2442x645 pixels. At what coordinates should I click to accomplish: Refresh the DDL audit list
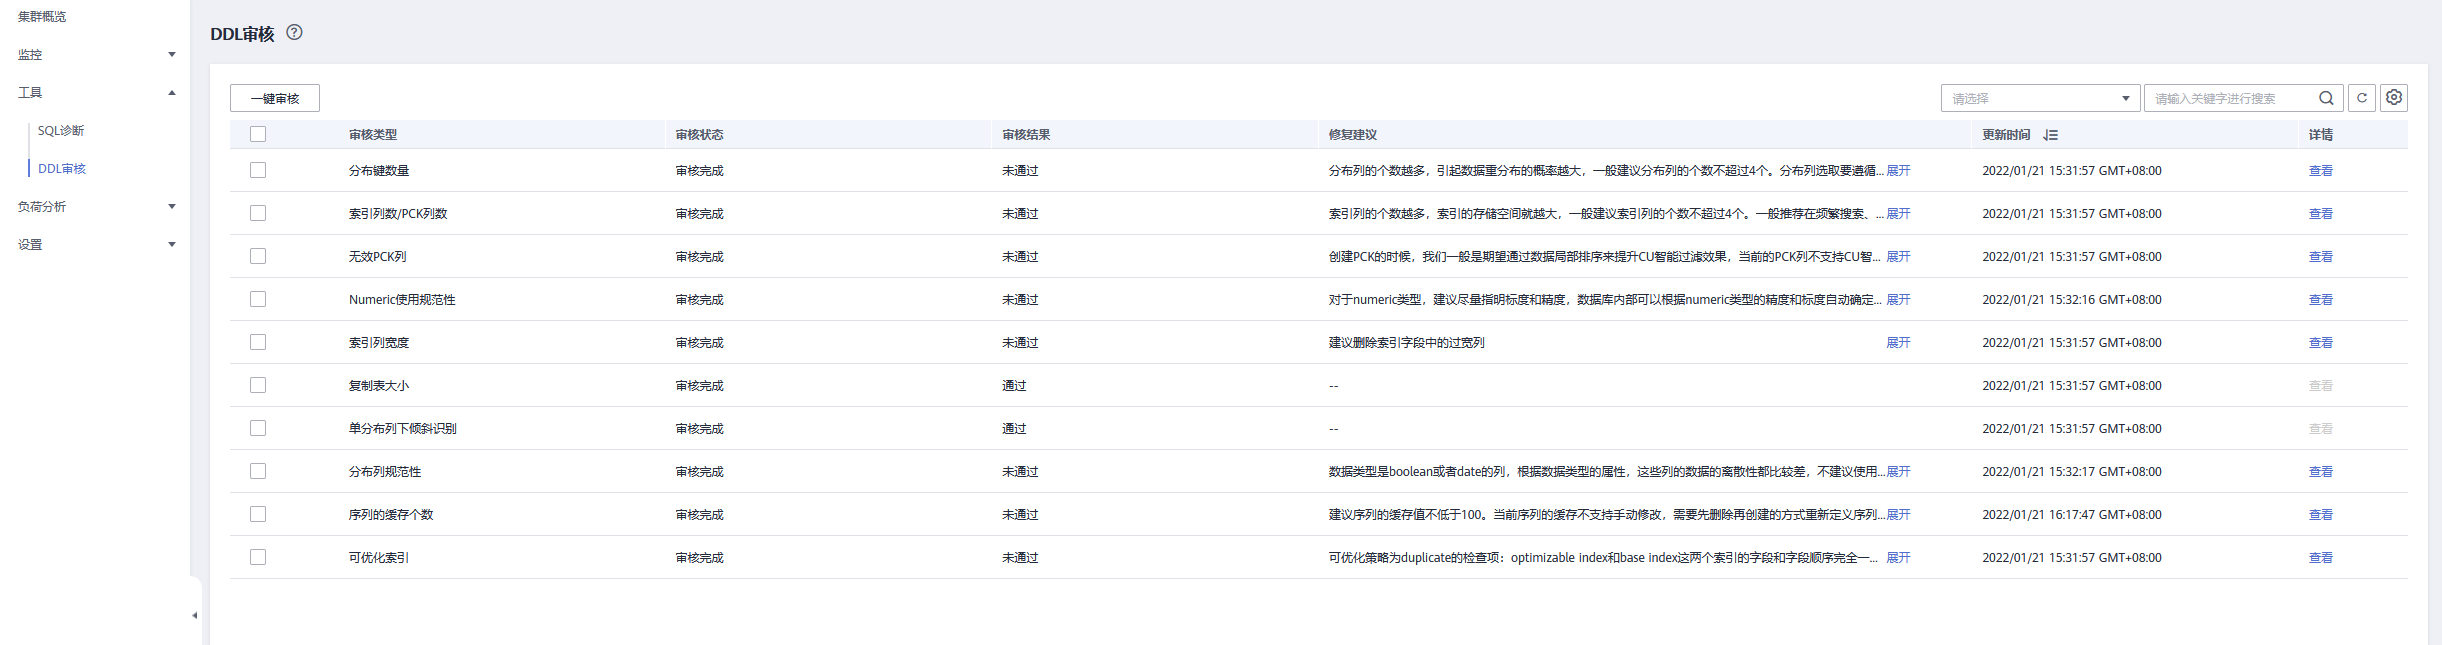pos(2362,98)
